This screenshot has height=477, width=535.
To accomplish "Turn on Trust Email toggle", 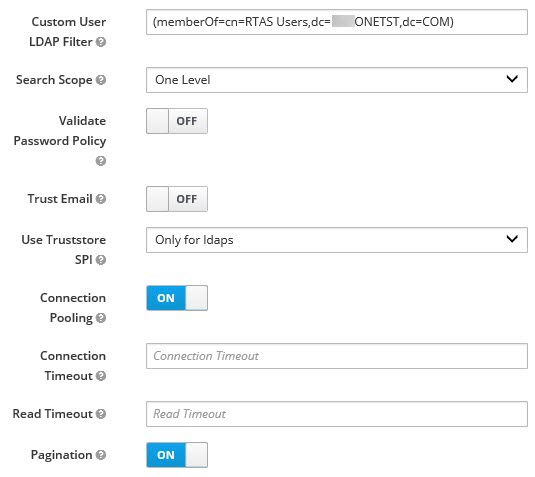I will point(177,199).
